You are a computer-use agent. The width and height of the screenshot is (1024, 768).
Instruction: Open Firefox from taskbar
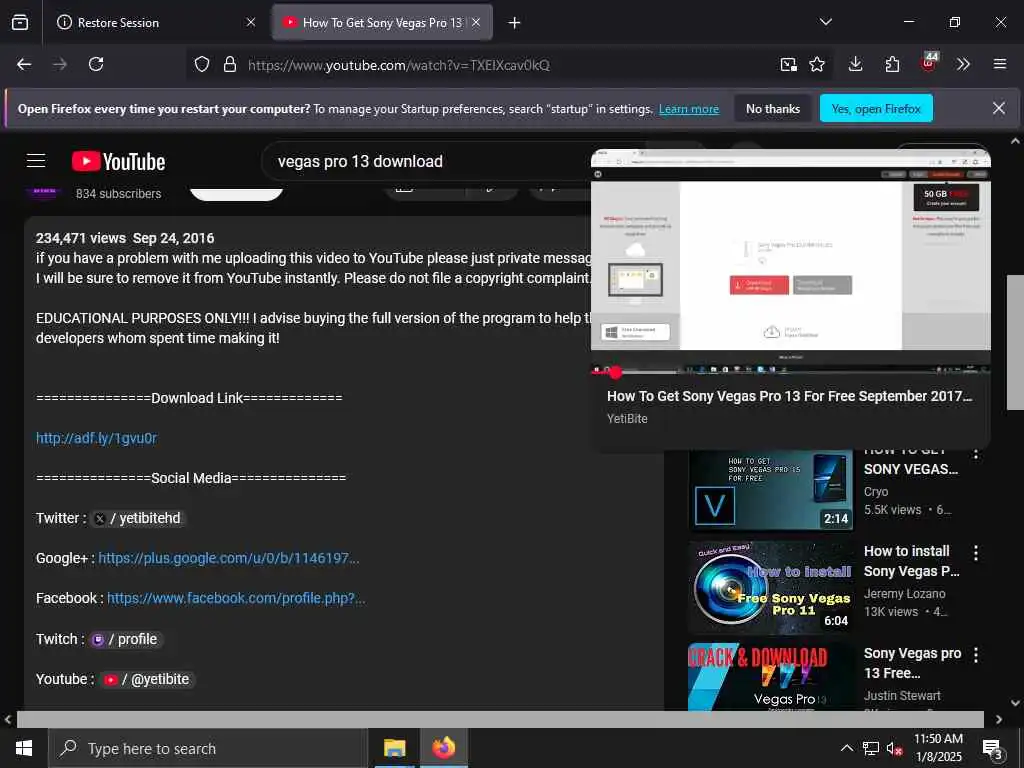coord(443,748)
